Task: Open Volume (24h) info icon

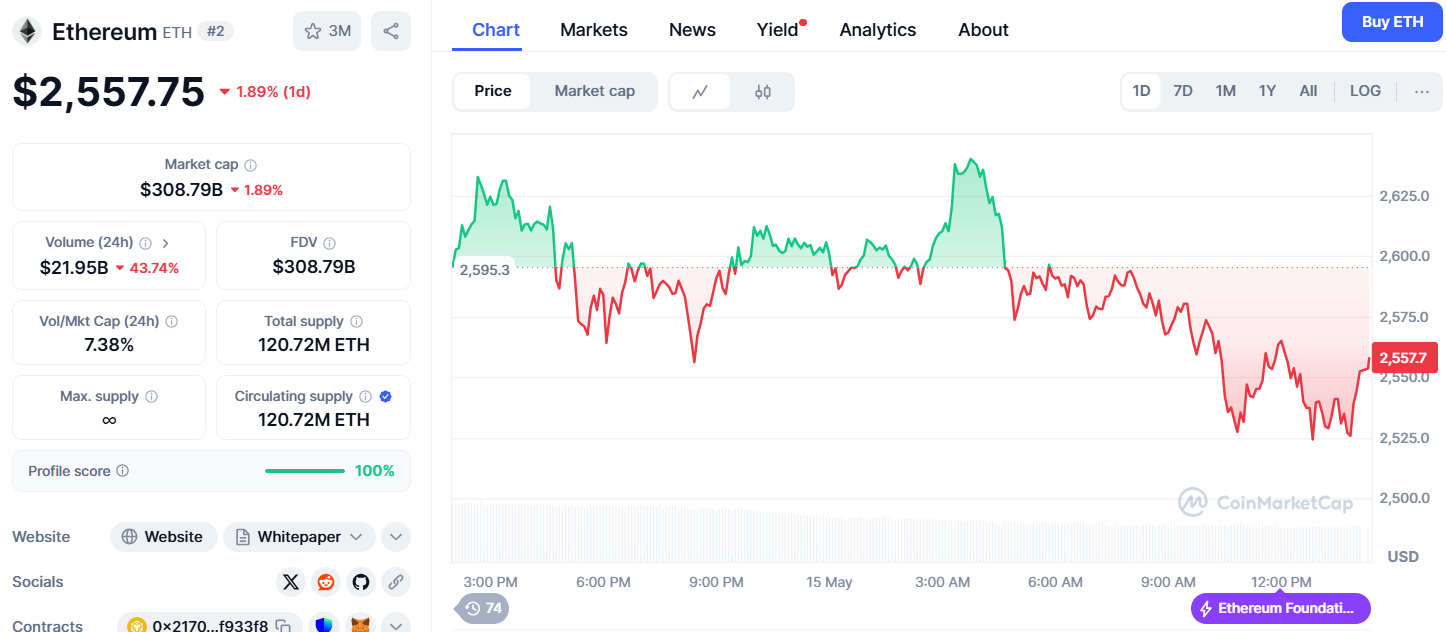Action: (x=146, y=243)
